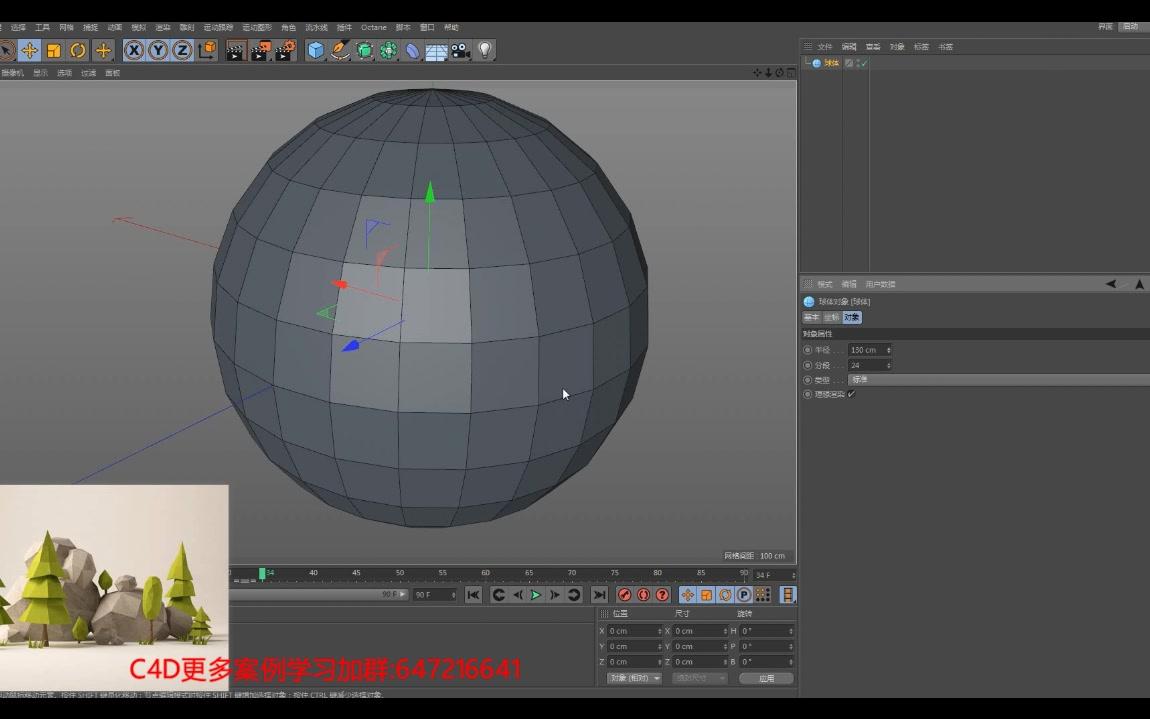Uncheck the 理想渲染 checkbox in sphere attributes
This screenshot has width=1150, height=719.
pyautogui.click(x=849, y=394)
